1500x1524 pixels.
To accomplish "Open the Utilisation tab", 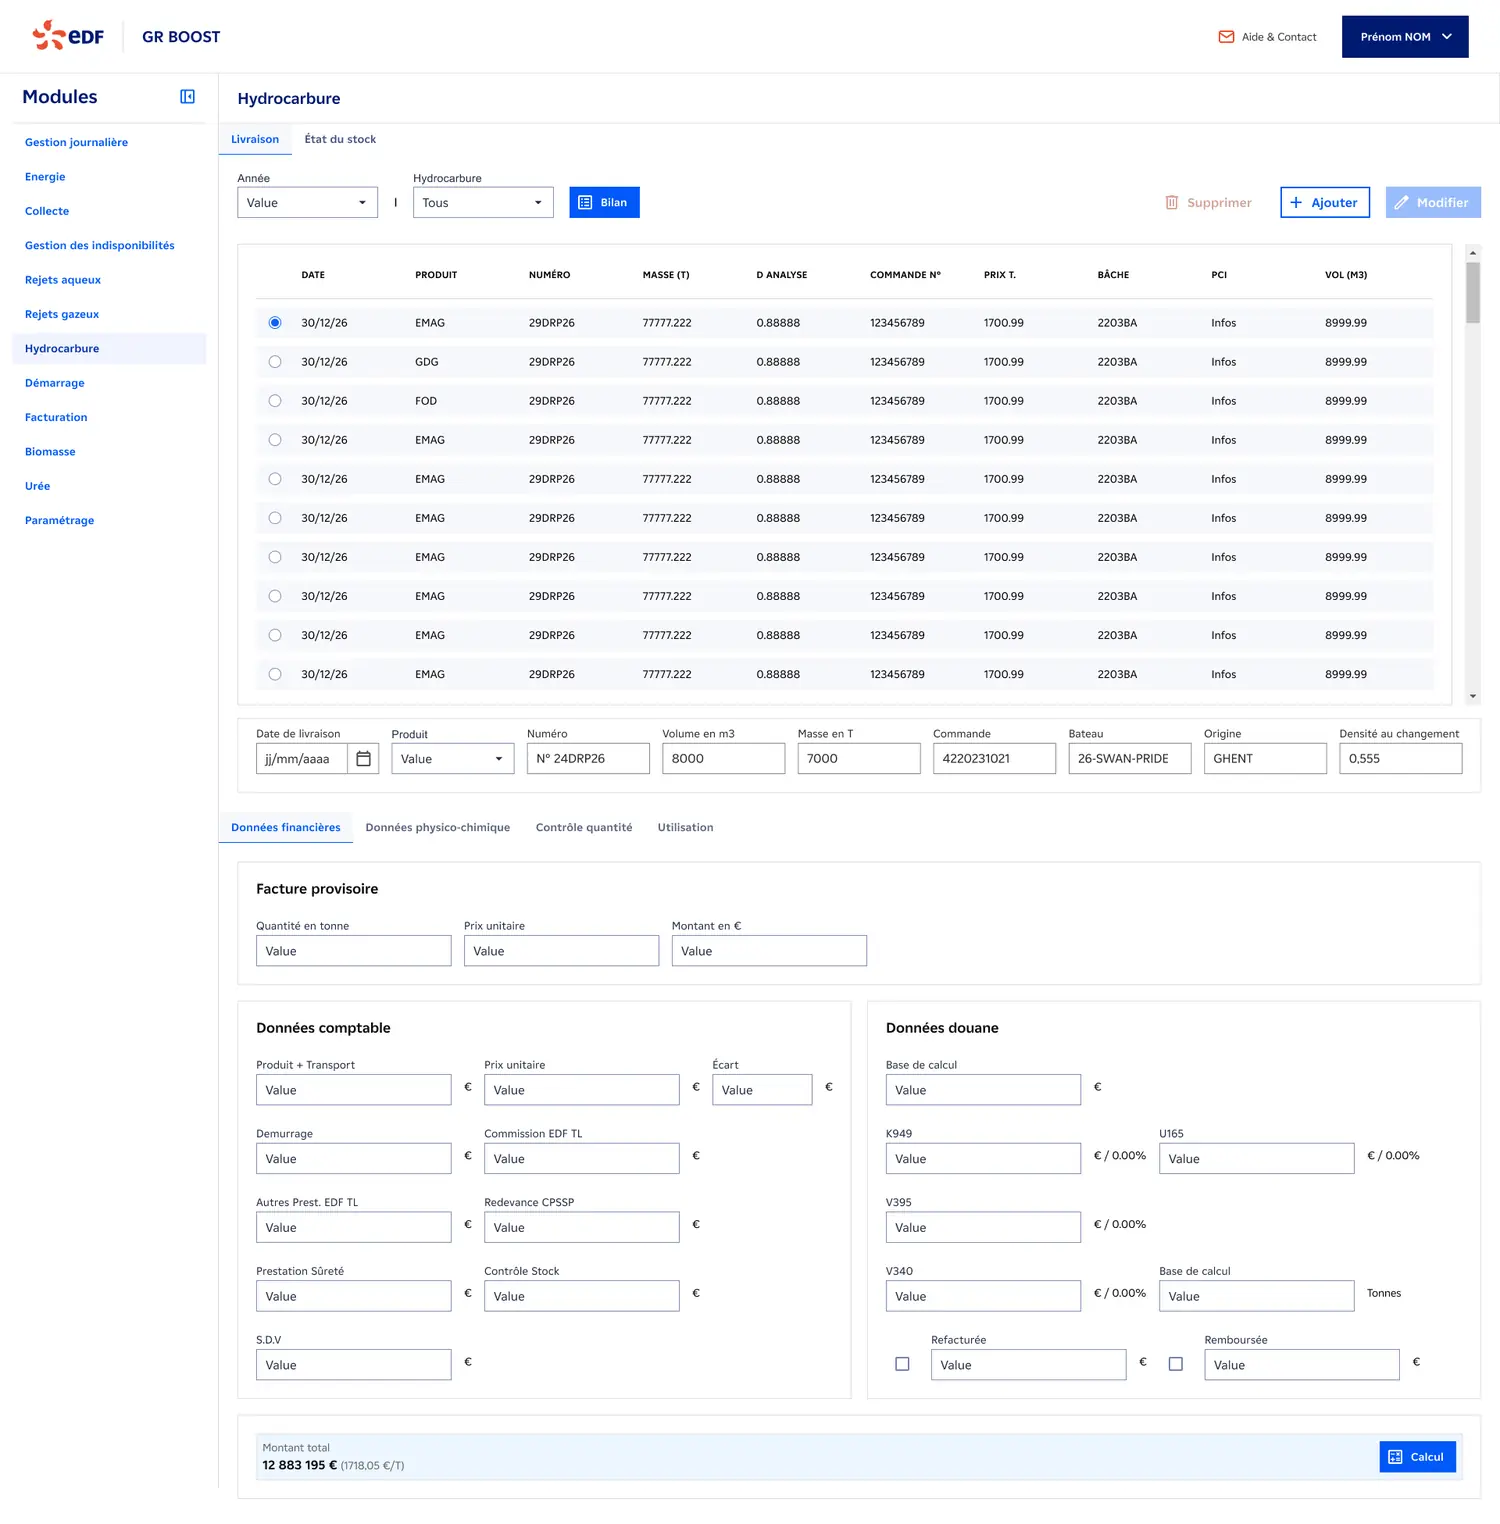I will coord(685,828).
